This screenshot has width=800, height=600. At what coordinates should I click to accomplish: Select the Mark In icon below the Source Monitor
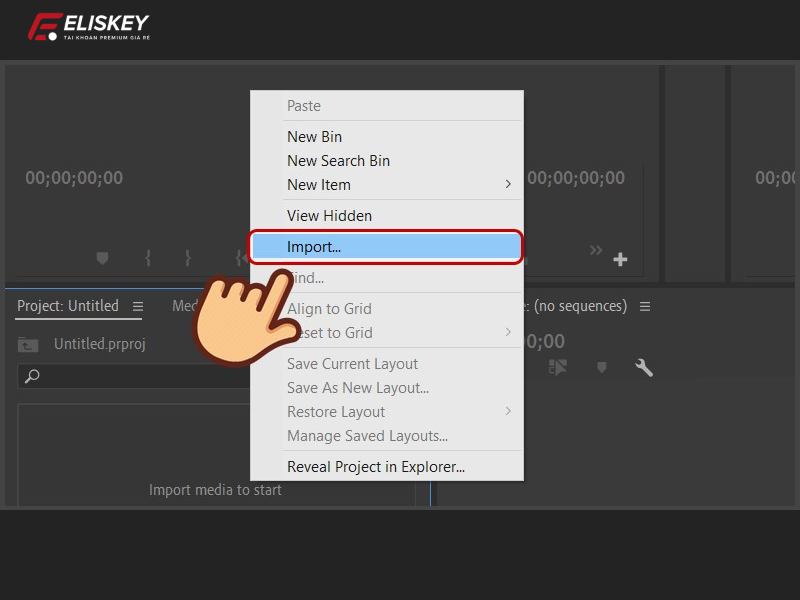click(x=148, y=257)
